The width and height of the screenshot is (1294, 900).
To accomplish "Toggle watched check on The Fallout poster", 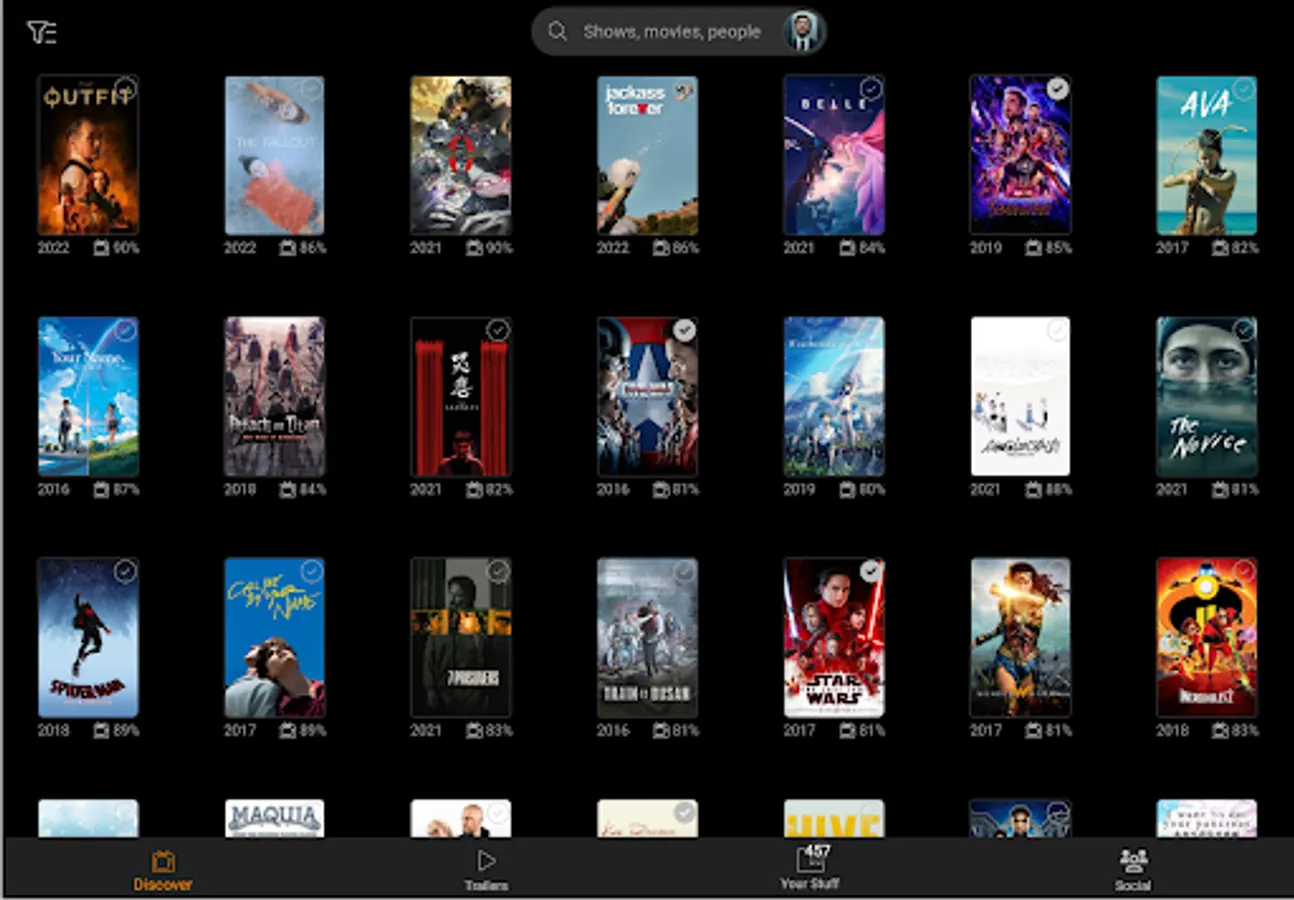I will pyautogui.click(x=311, y=89).
